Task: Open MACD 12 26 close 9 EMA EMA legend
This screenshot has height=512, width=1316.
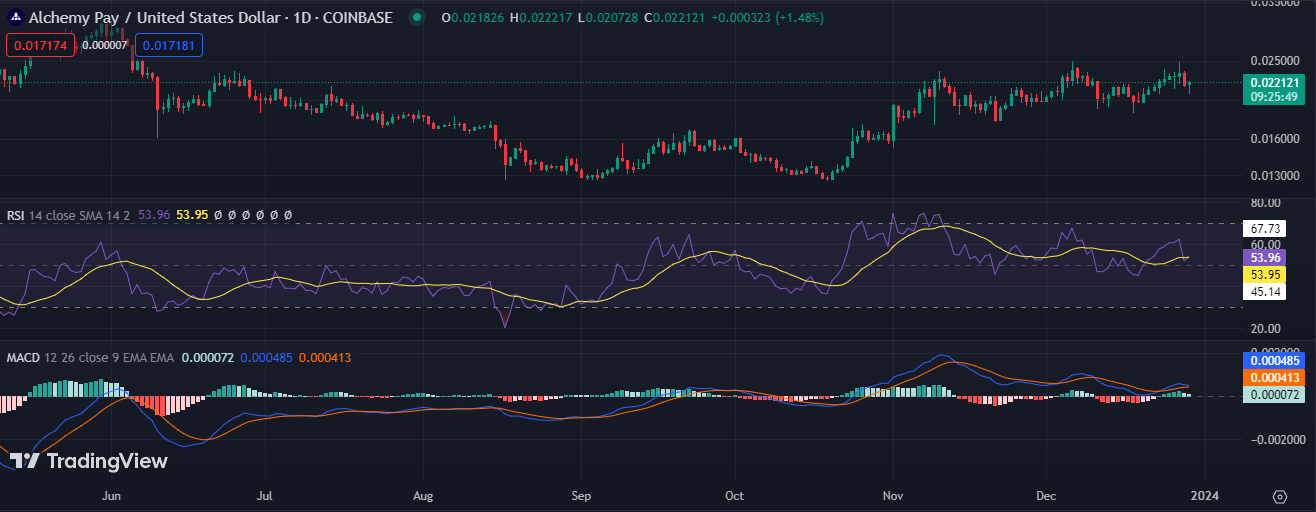Action: [90, 357]
